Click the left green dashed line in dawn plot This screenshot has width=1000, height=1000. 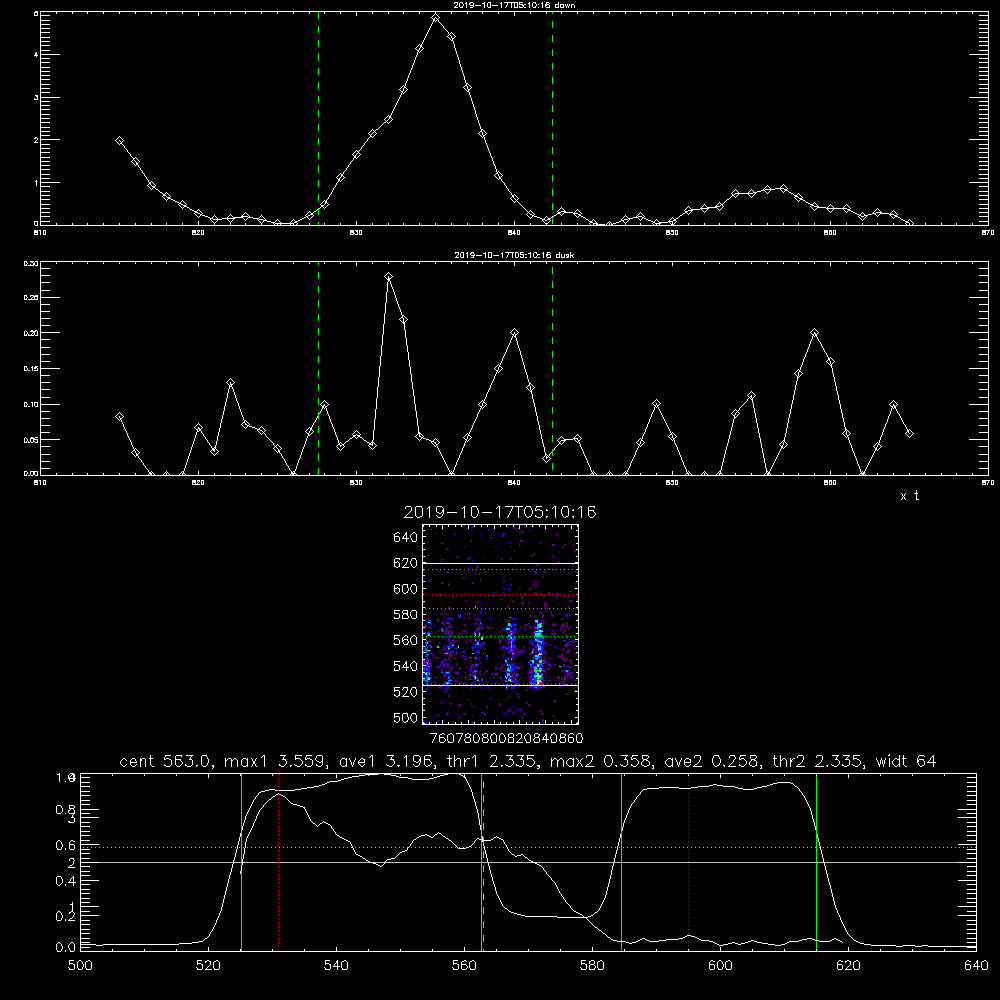(318, 119)
